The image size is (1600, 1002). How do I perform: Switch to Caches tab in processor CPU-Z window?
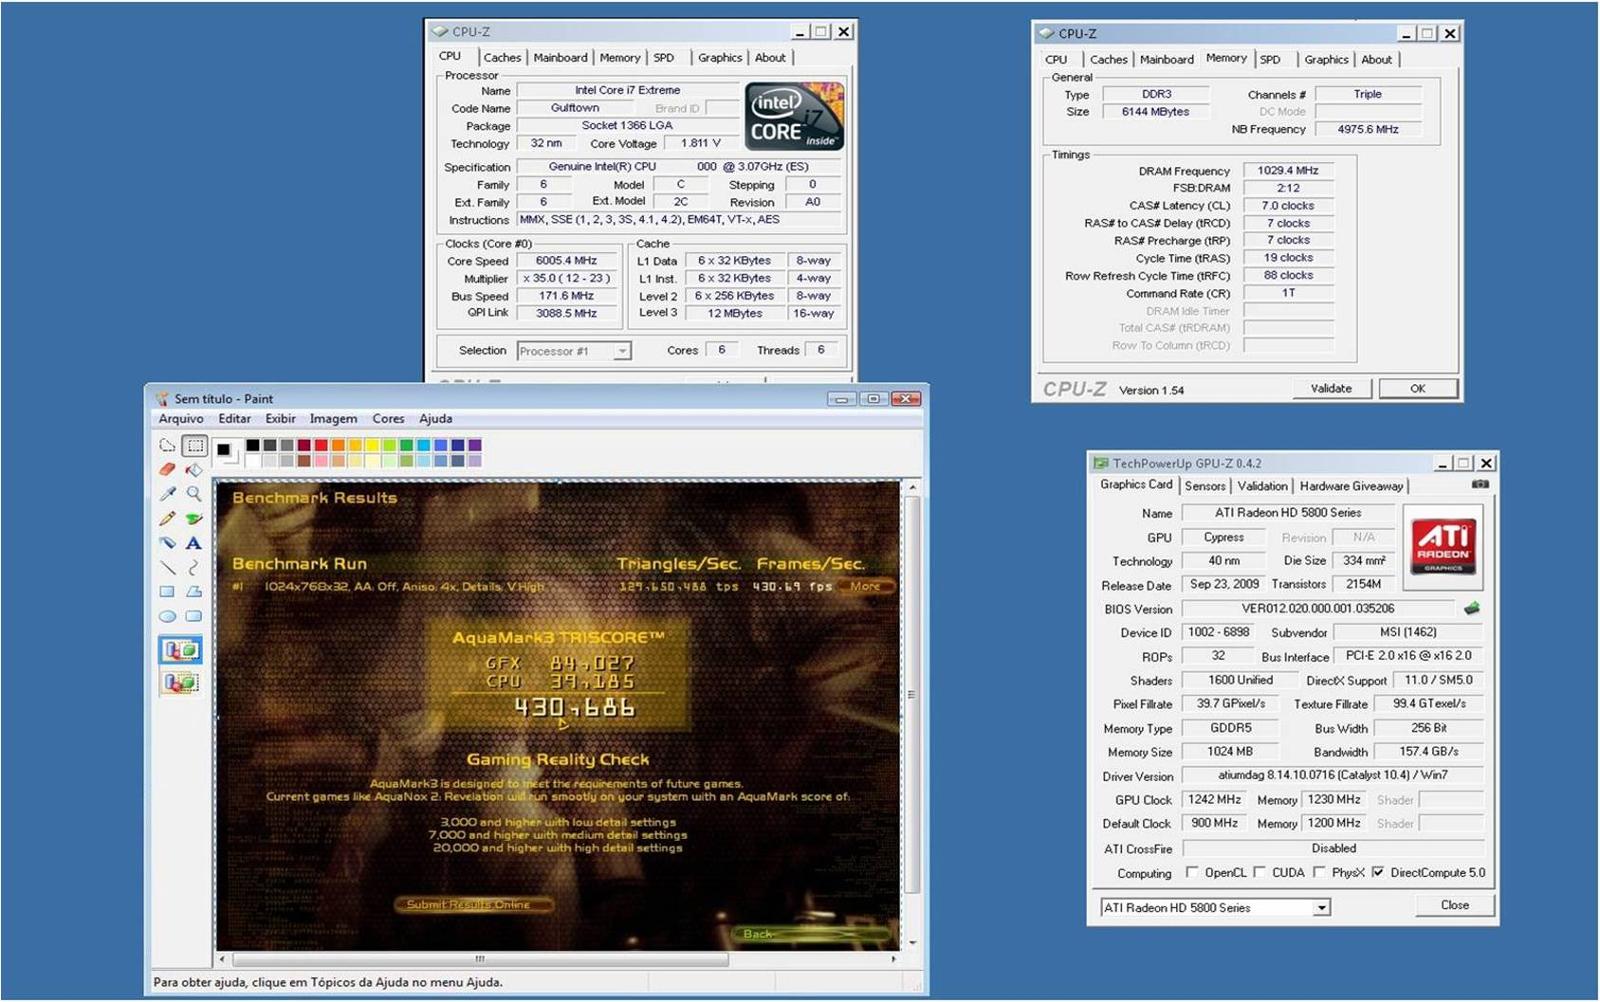point(502,58)
